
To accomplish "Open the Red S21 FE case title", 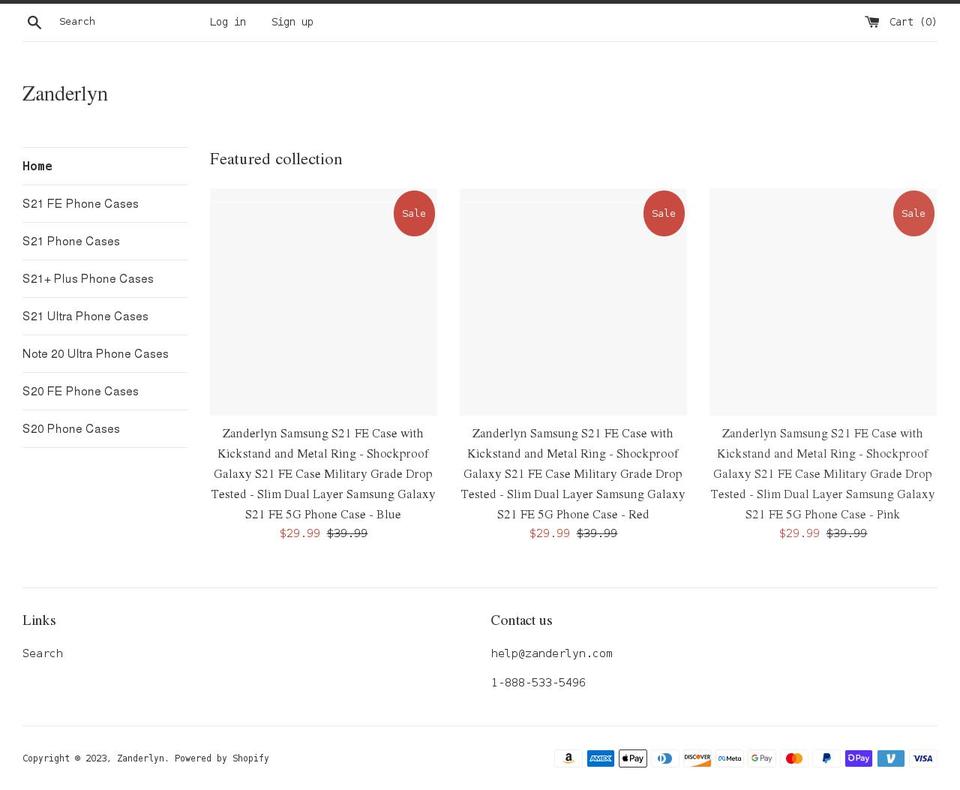I will [573, 473].
